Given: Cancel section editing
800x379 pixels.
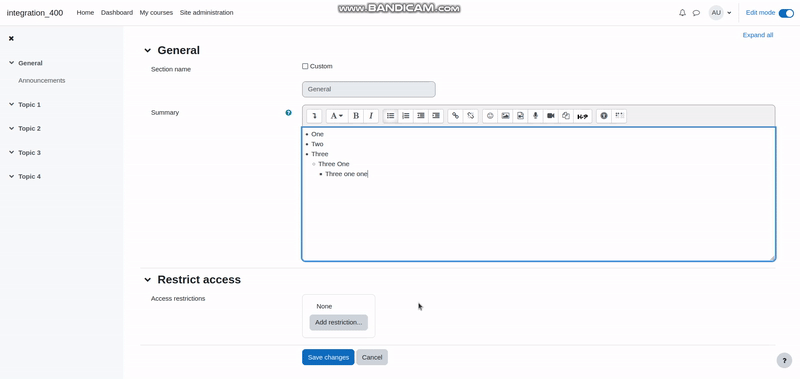Looking at the screenshot, I should pos(372,357).
